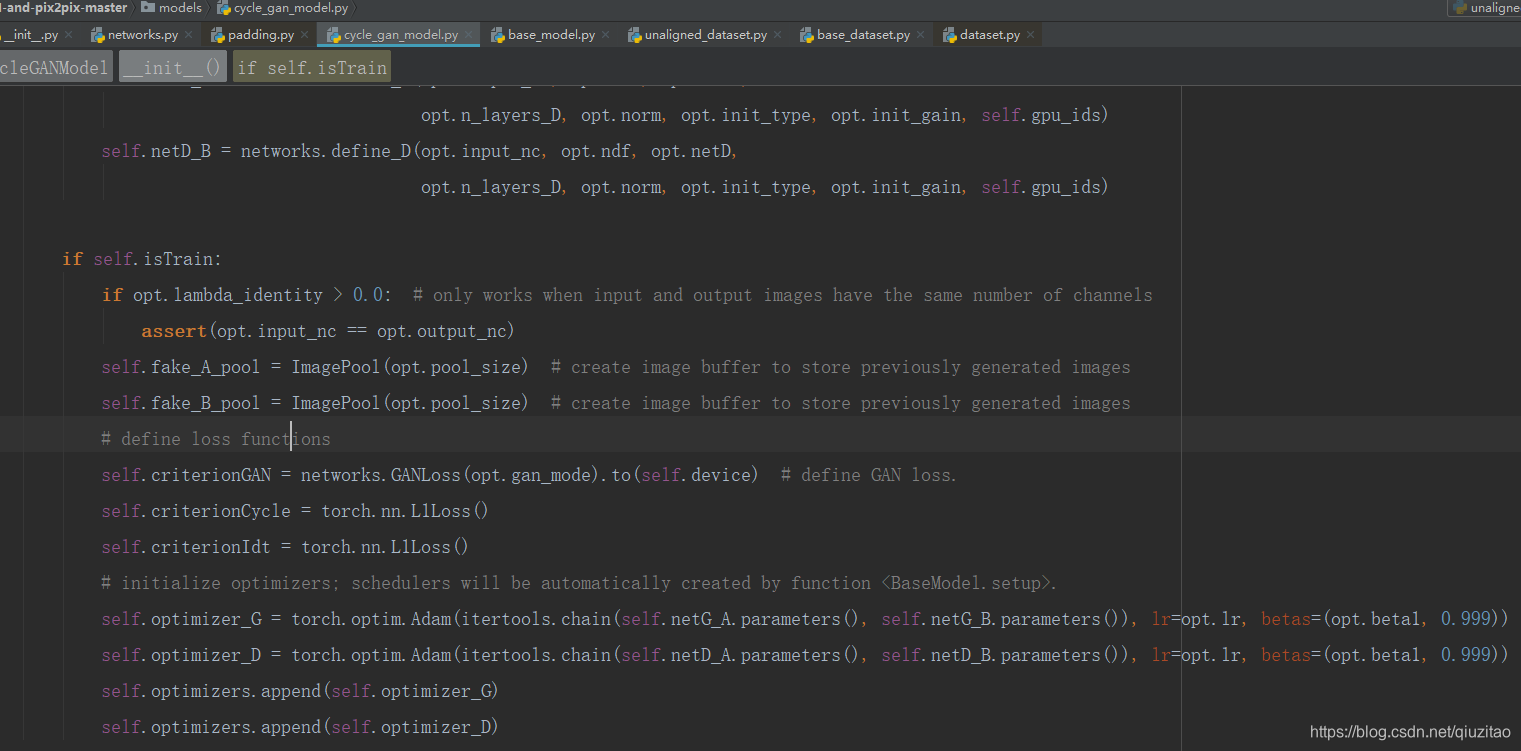Viewport: 1521px width, 751px height.
Task: Close the networks.py tab
Action: pyautogui.click(x=188, y=35)
